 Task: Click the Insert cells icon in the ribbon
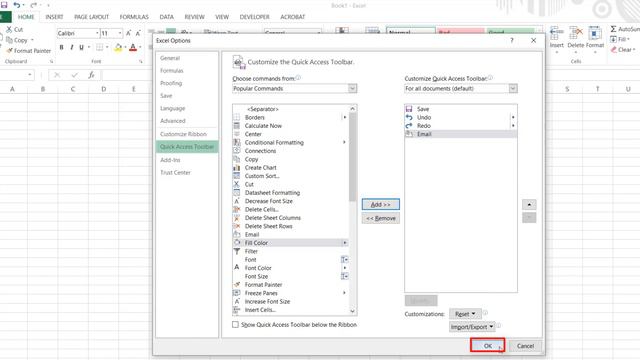[557, 33]
